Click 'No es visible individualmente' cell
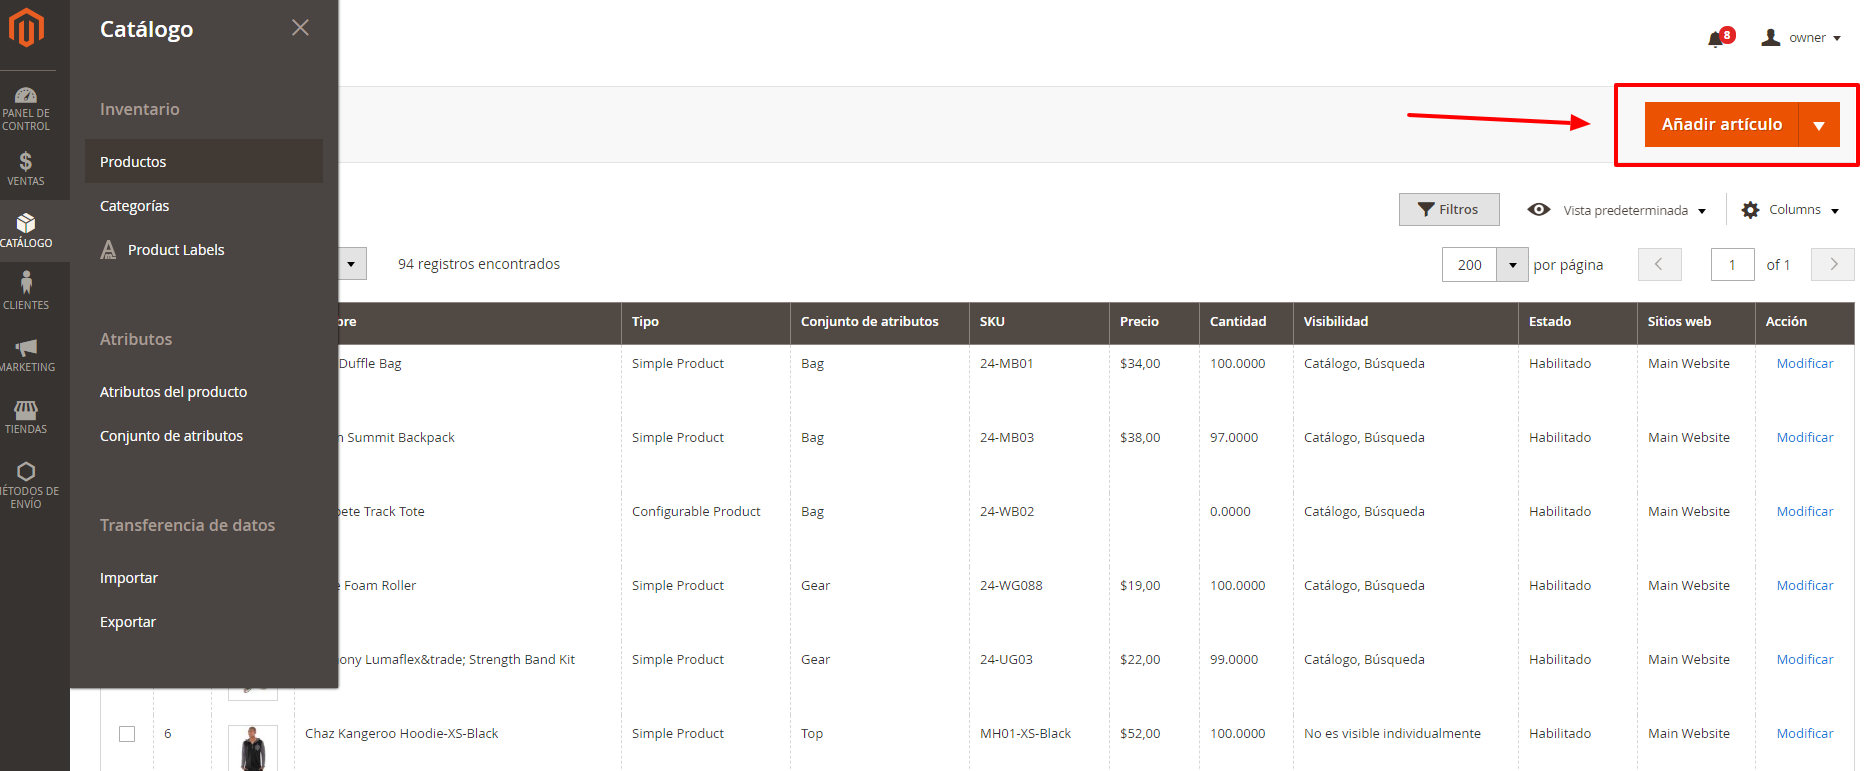This screenshot has width=1867, height=771. click(1392, 733)
